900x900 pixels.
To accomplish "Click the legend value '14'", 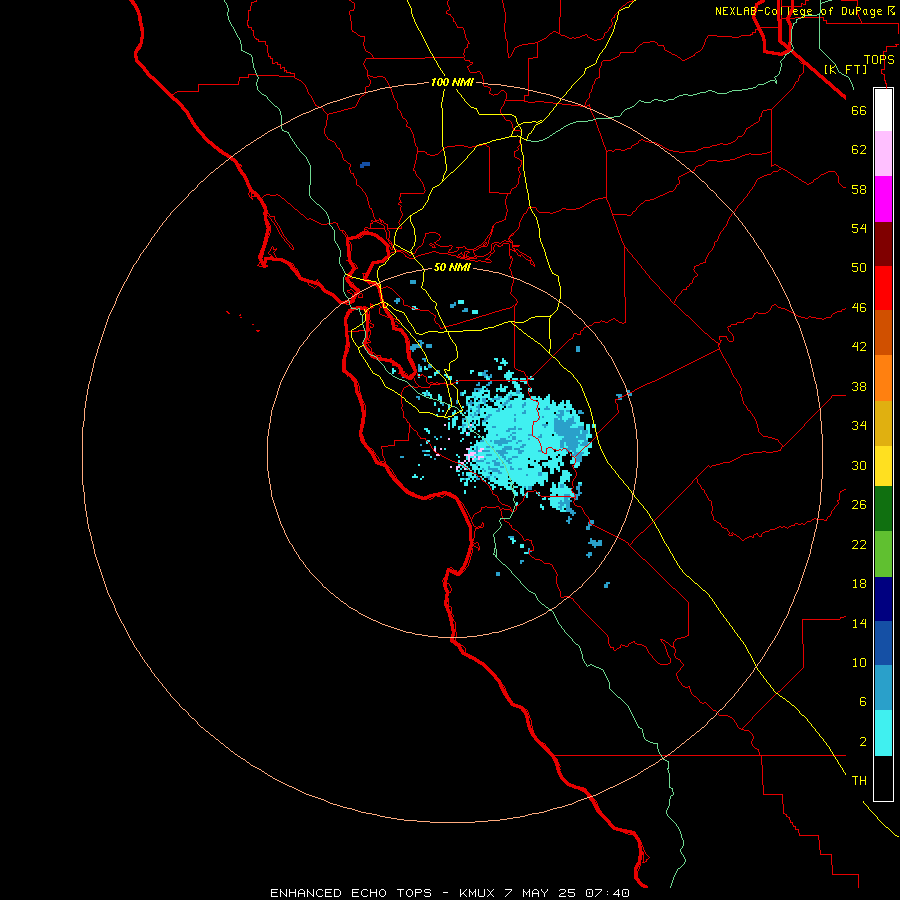I will point(859,623).
